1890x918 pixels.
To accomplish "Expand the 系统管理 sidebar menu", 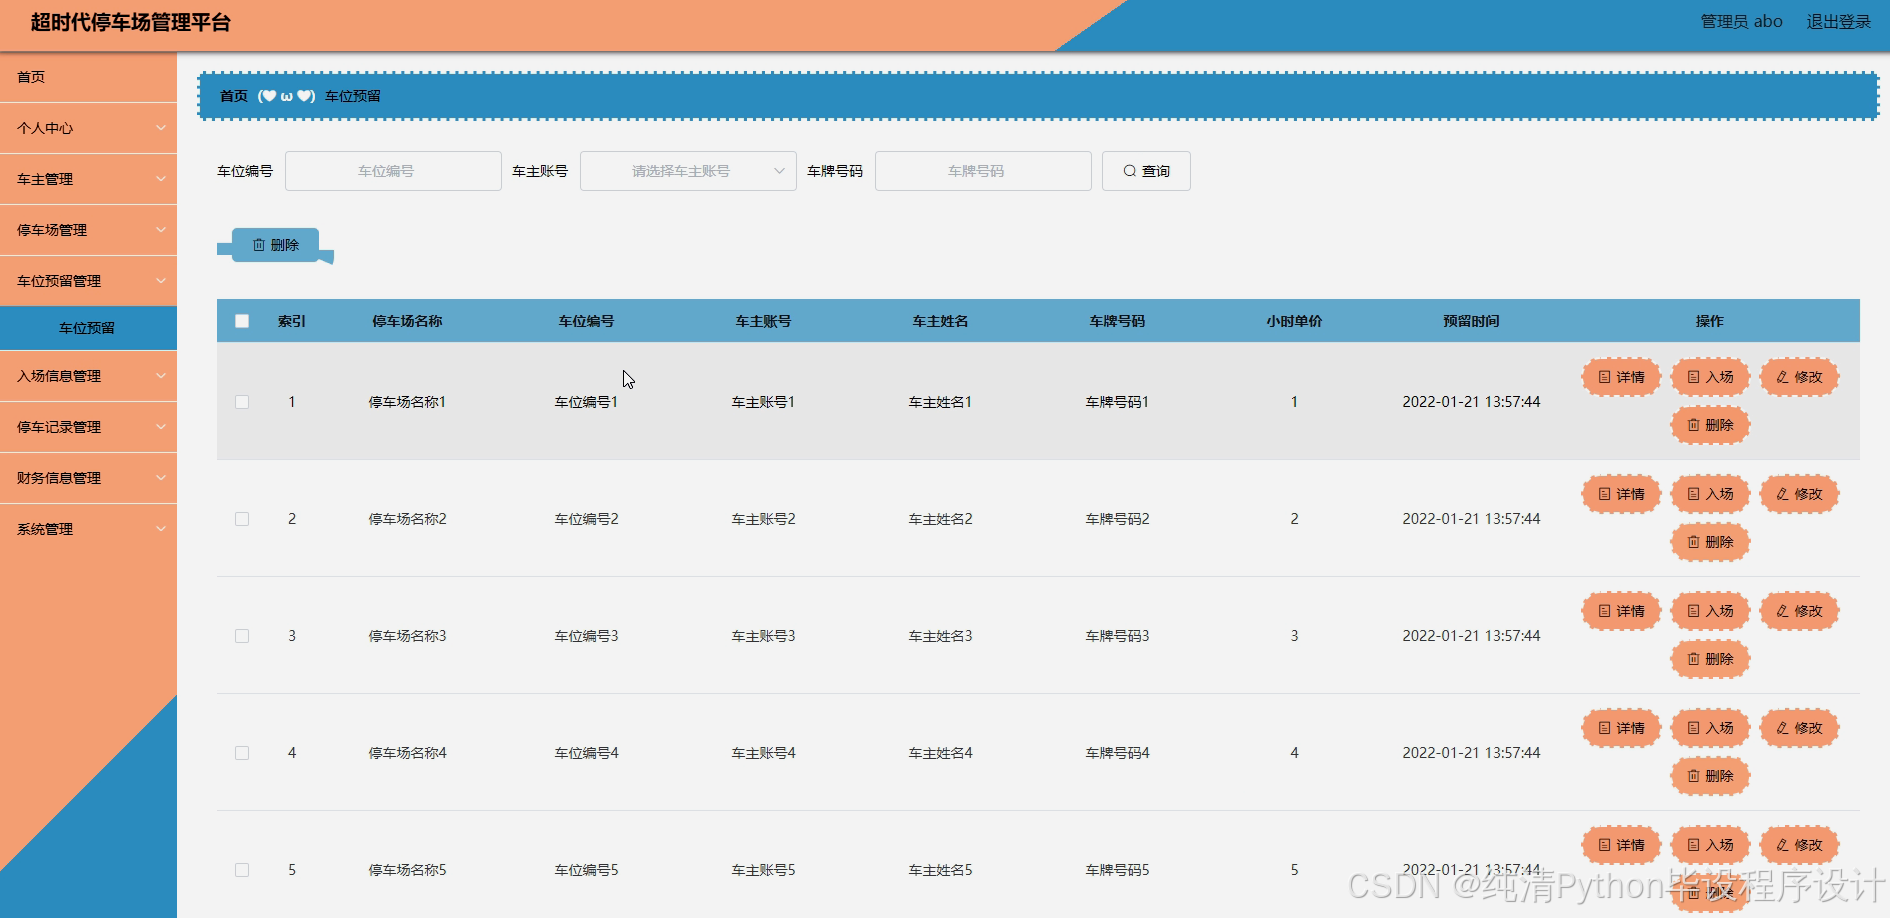I will point(88,529).
